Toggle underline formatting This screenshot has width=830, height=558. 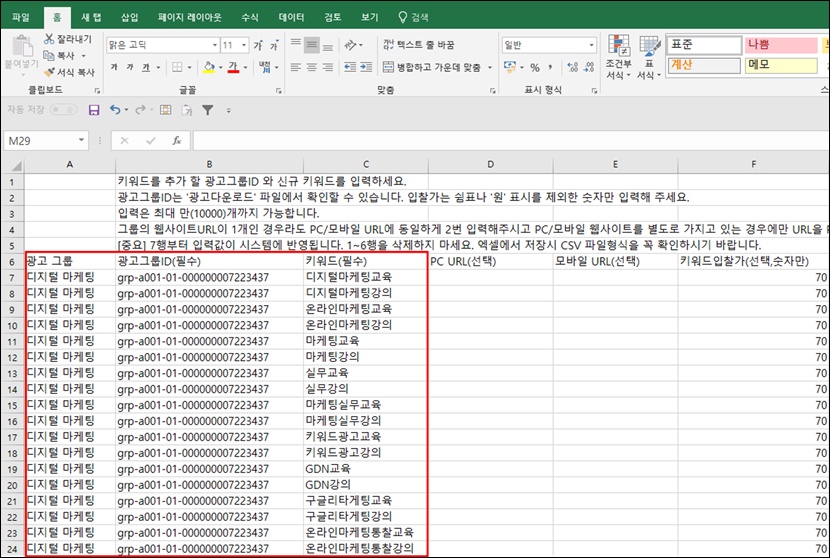point(146,67)
